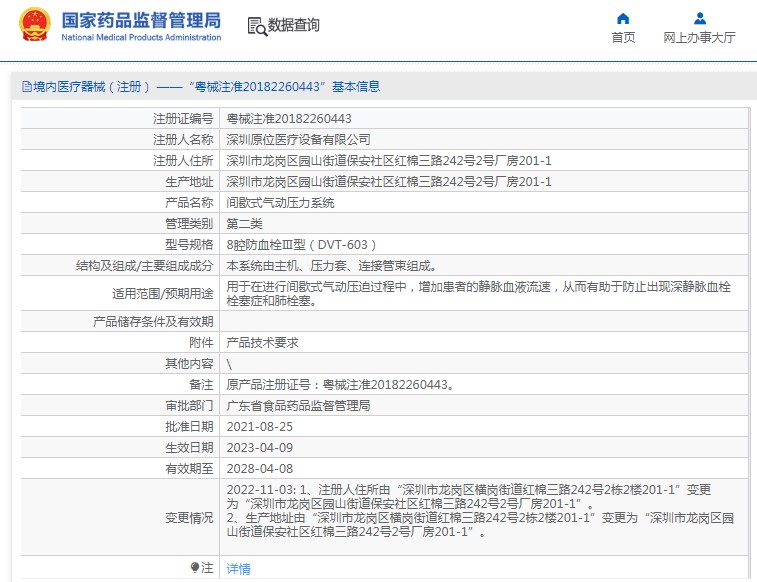
Task: Click the 产品储存条件及有效期 label
Action: 153,322
